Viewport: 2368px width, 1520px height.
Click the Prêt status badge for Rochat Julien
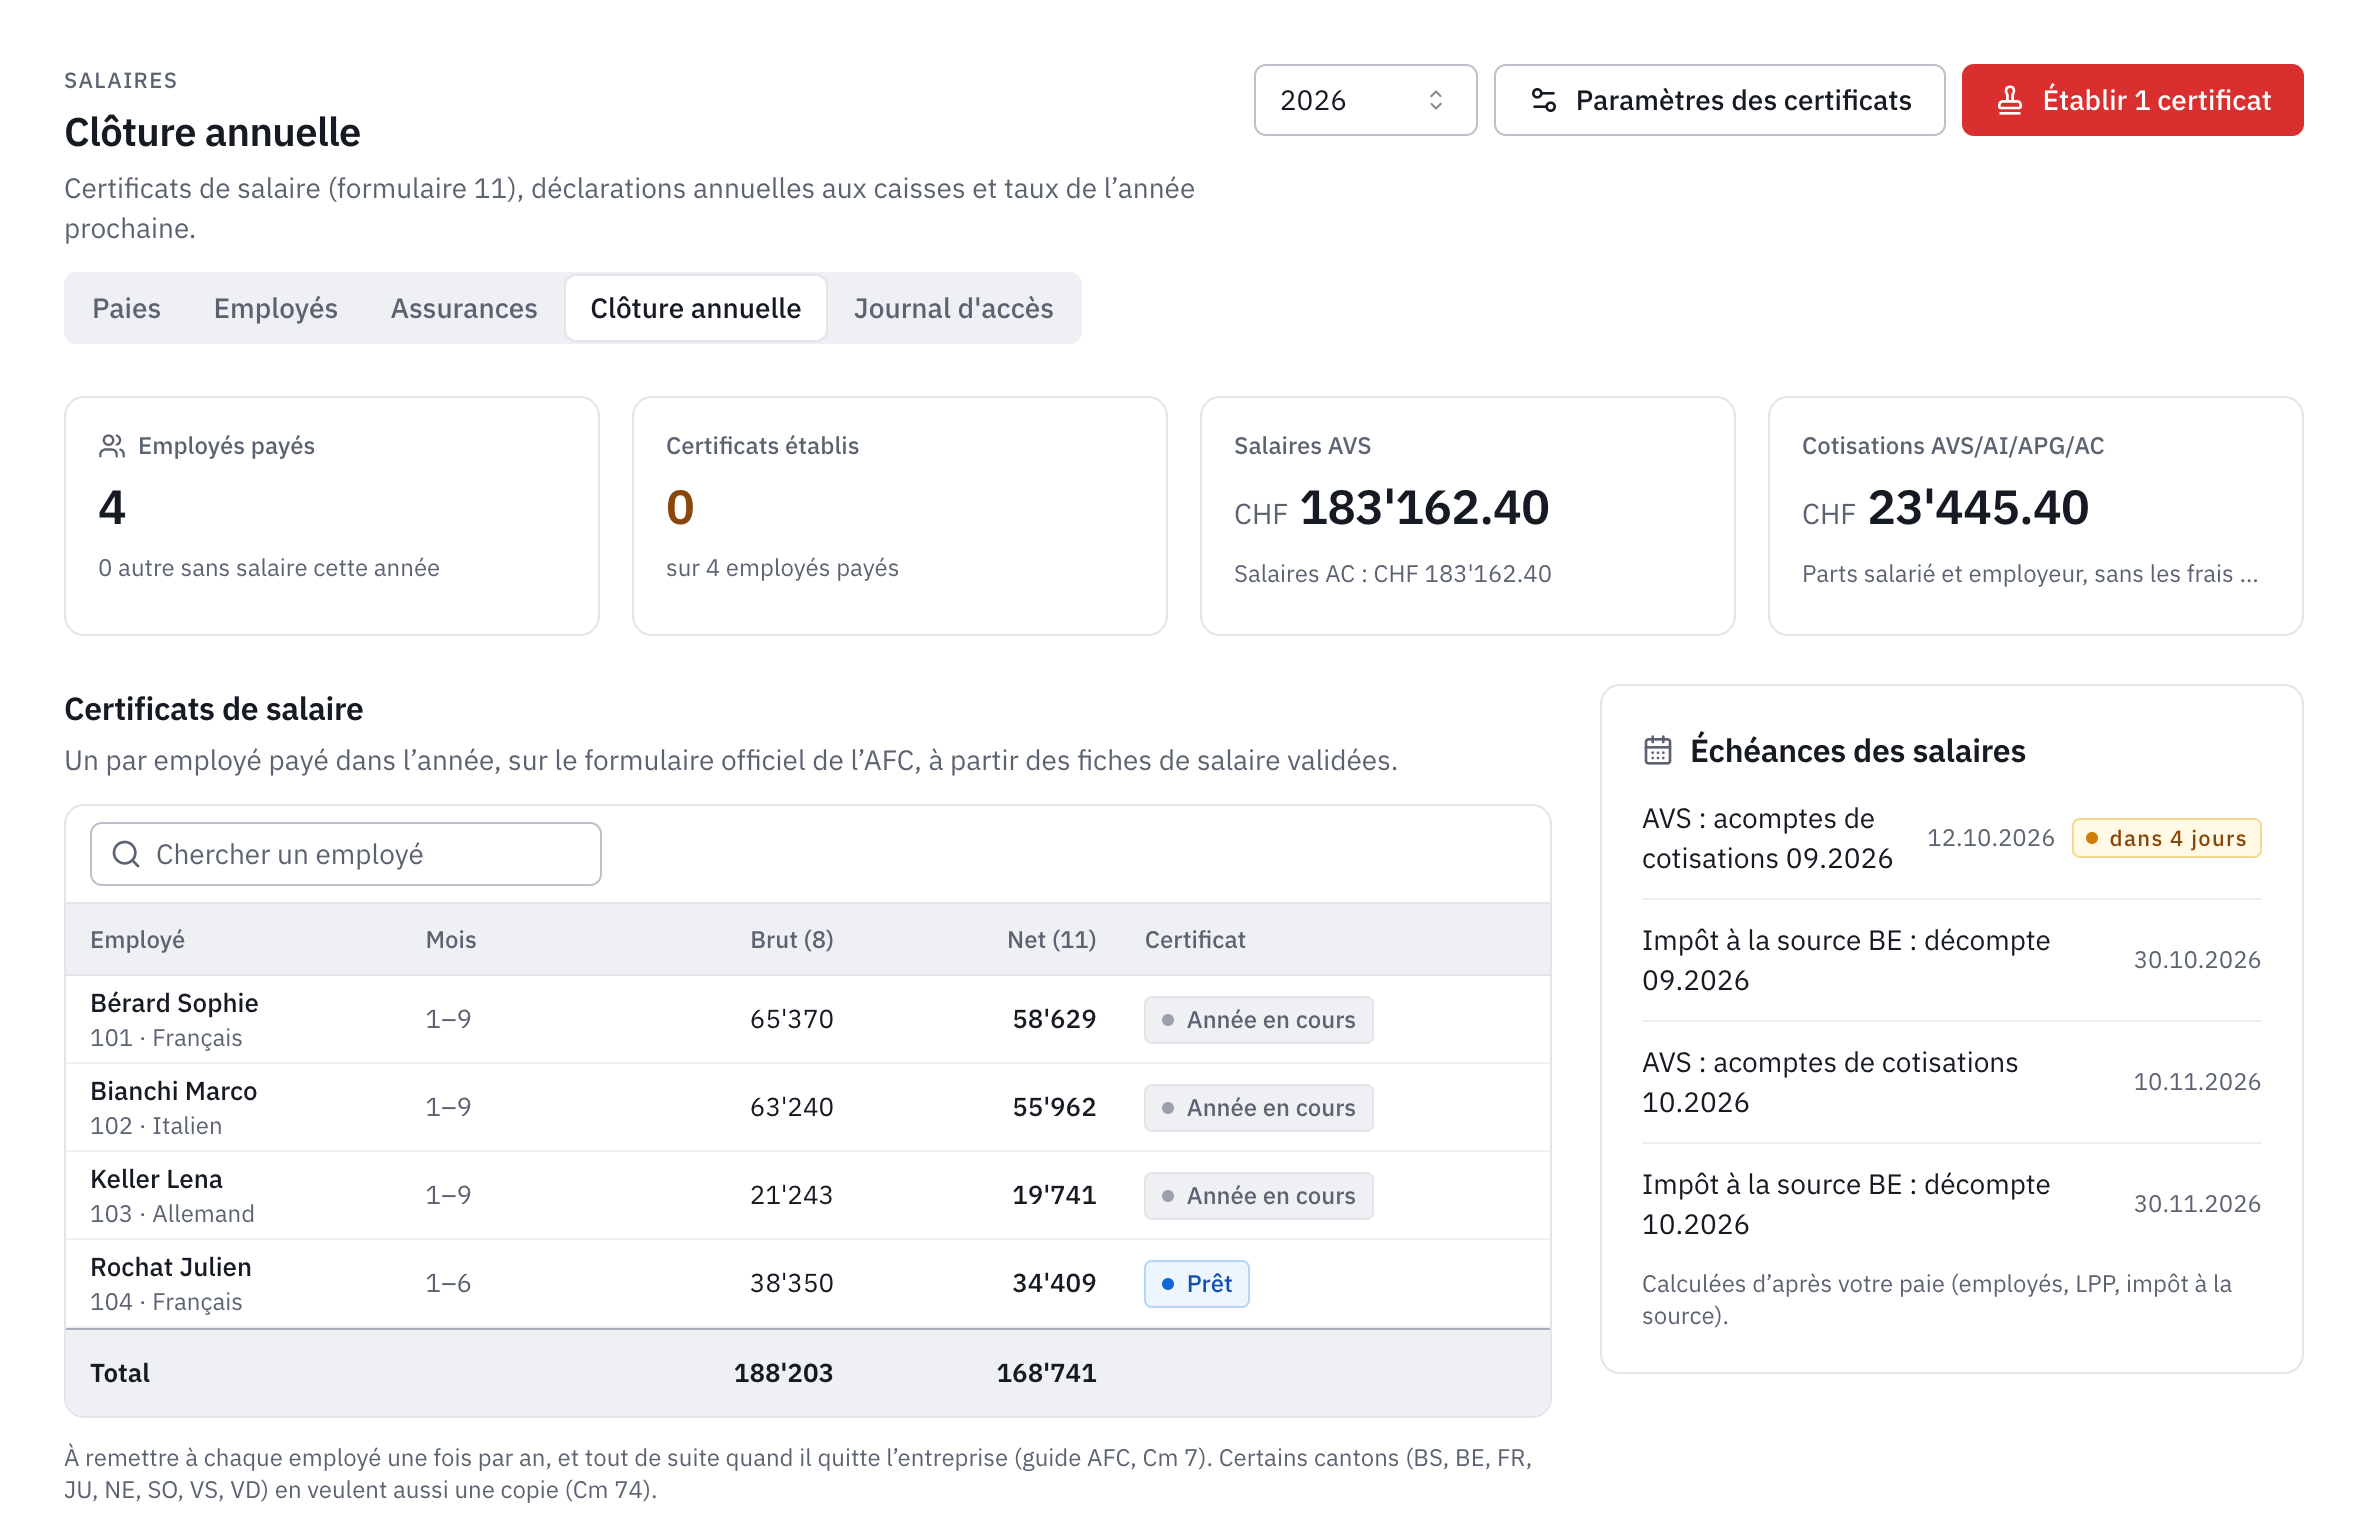pyautogui.click(x=1197, y=1284)
